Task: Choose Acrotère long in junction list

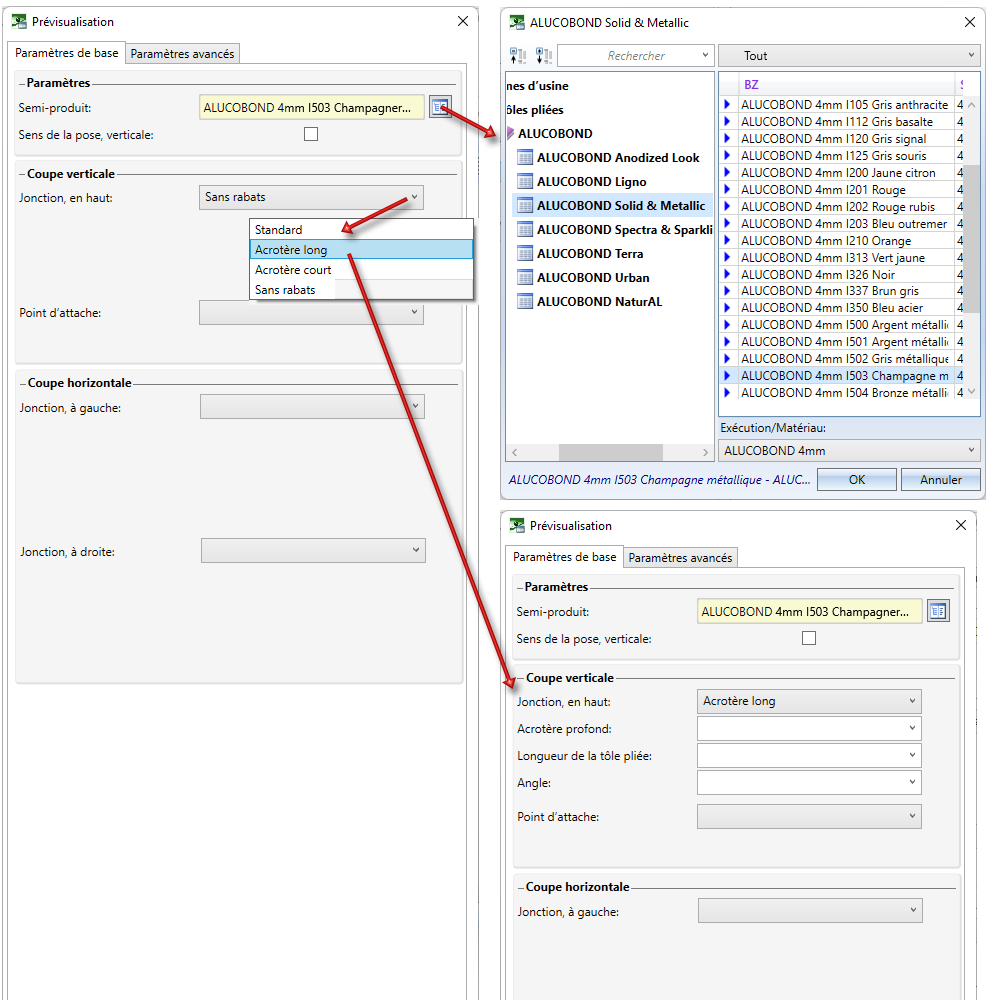Action: [x=361, y=249]
